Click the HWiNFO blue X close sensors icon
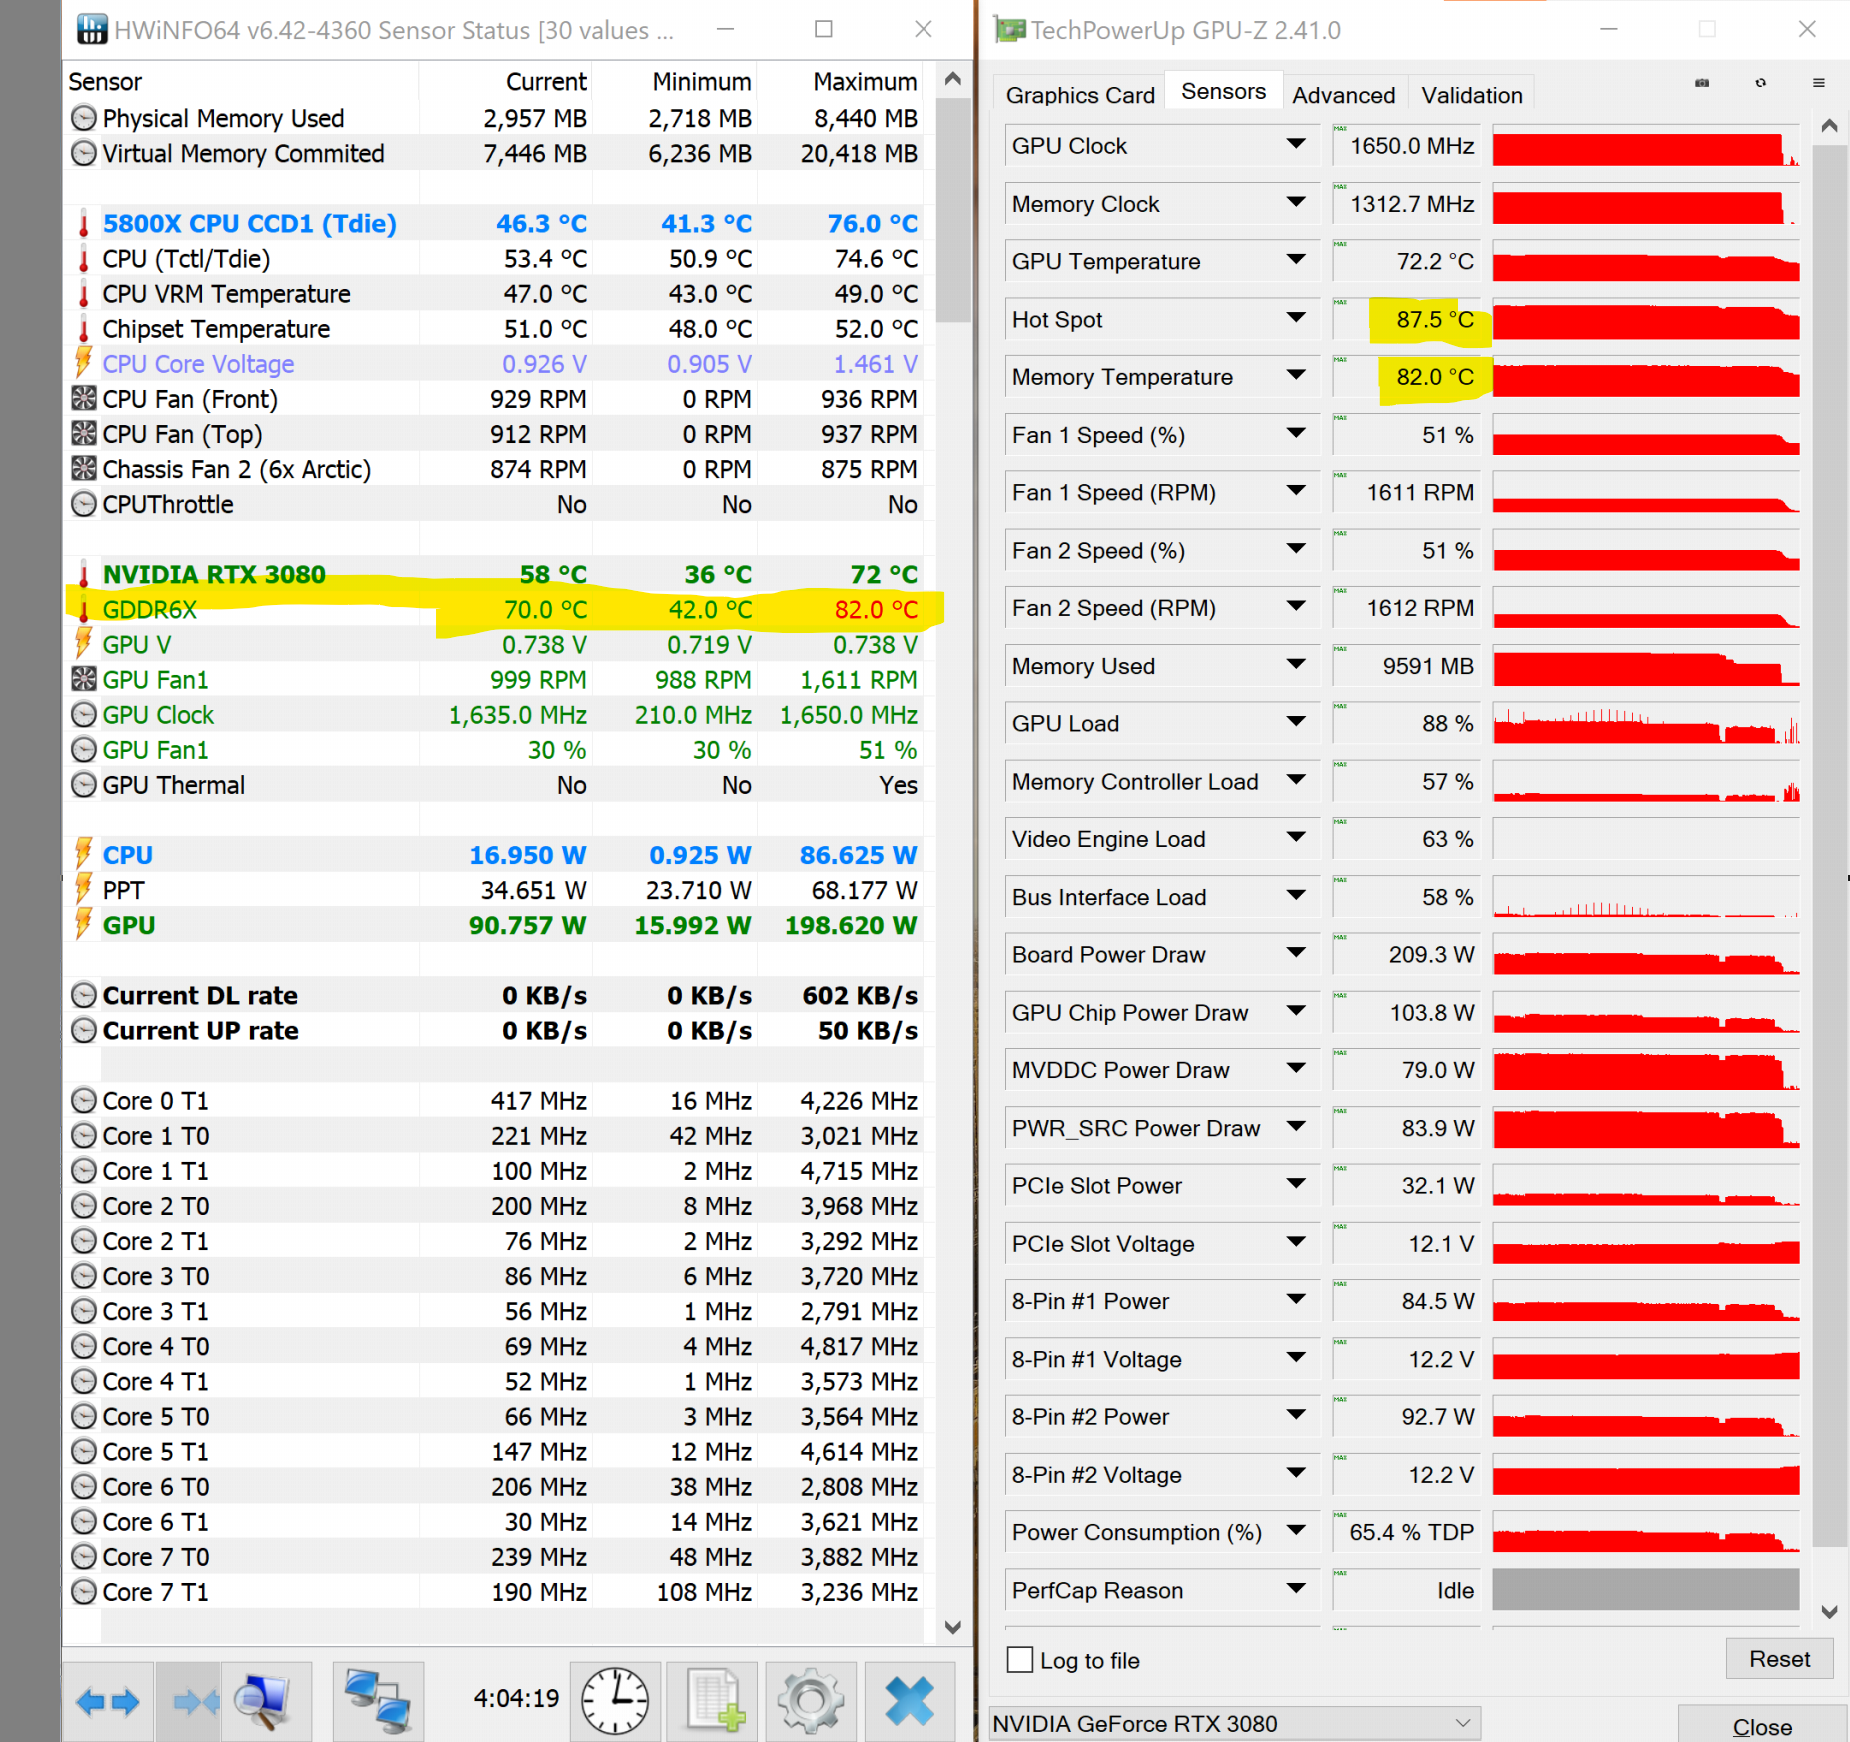The width and height of the screenshot is (1850, 1742). [x=909, y=1701]
